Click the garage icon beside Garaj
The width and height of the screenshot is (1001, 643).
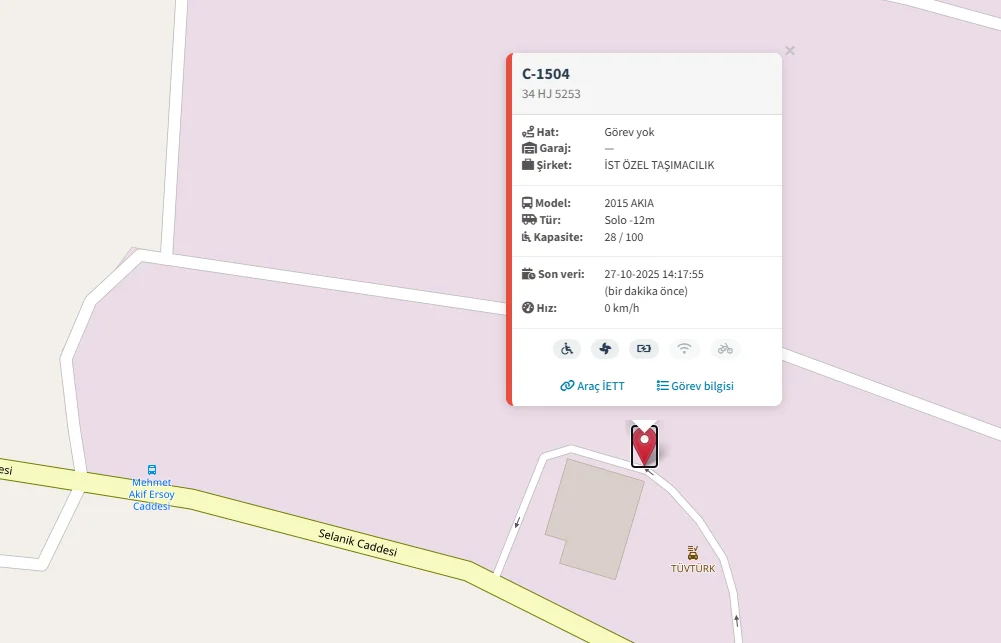pyautogui.click(x=529, y=148)
